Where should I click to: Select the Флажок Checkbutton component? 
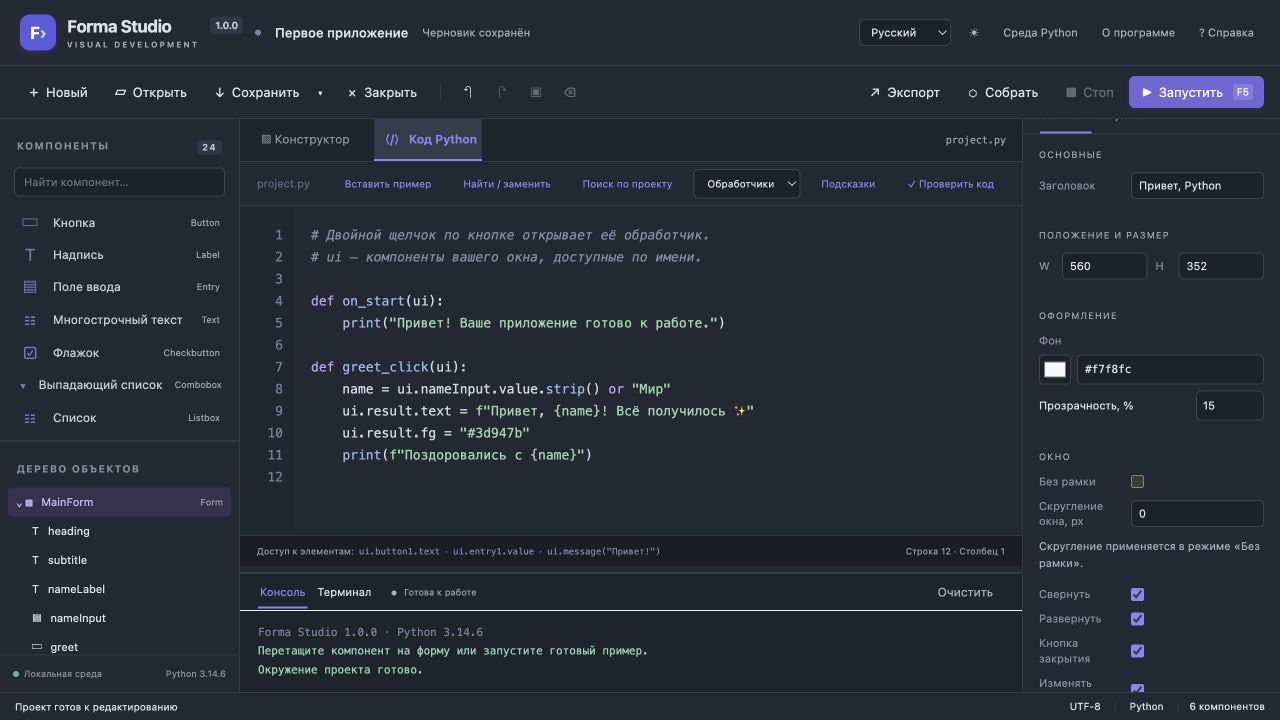120,353
